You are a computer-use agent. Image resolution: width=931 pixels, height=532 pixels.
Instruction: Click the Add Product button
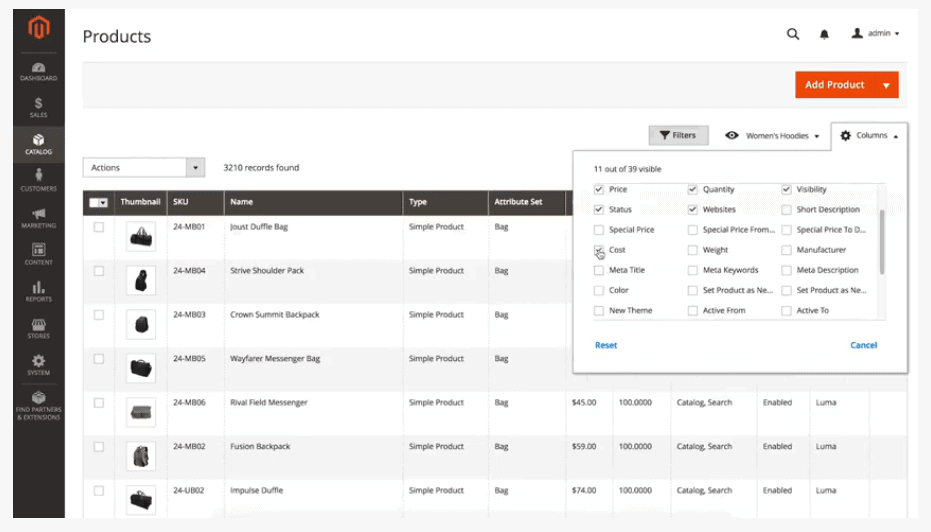click(x=835, y=85)
